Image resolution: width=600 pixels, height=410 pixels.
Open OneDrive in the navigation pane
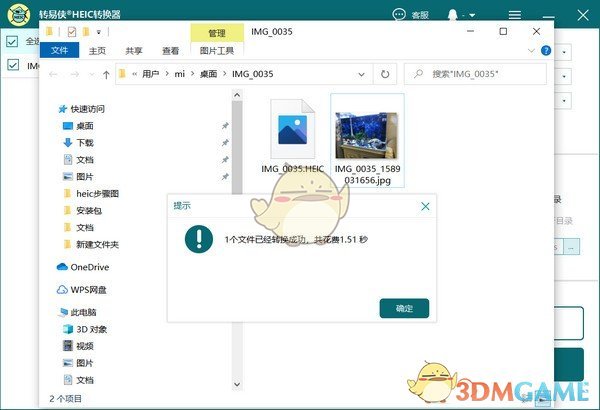pos(83,267)
